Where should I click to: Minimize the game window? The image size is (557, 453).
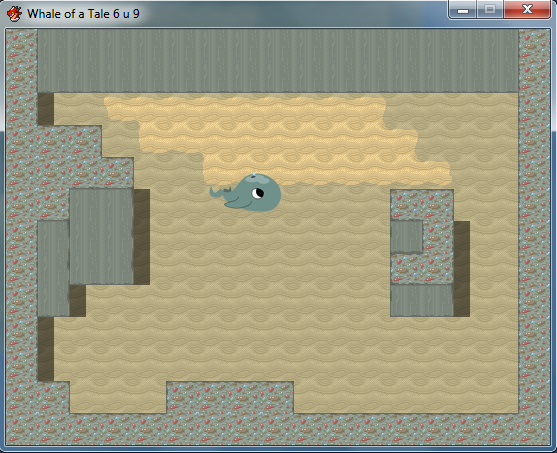pos(463,10)
